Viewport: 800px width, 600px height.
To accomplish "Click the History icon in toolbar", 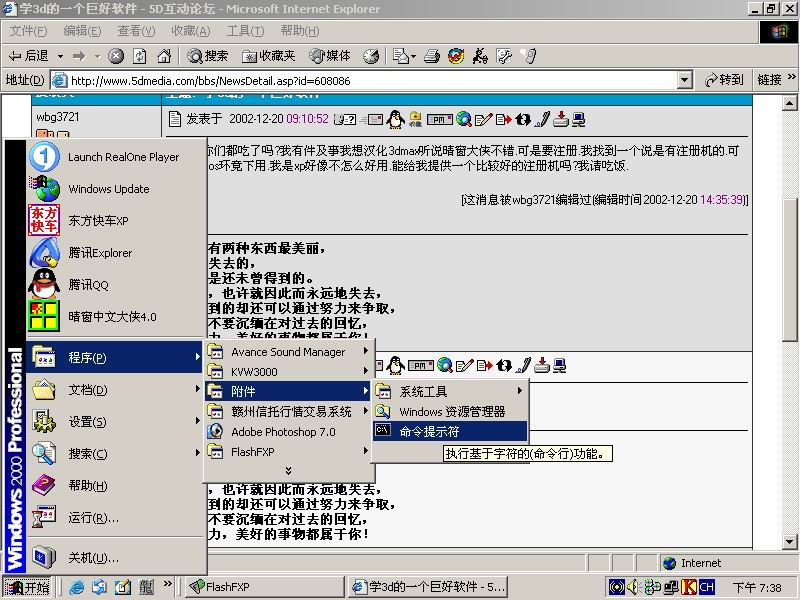I will tap(371, 56).
